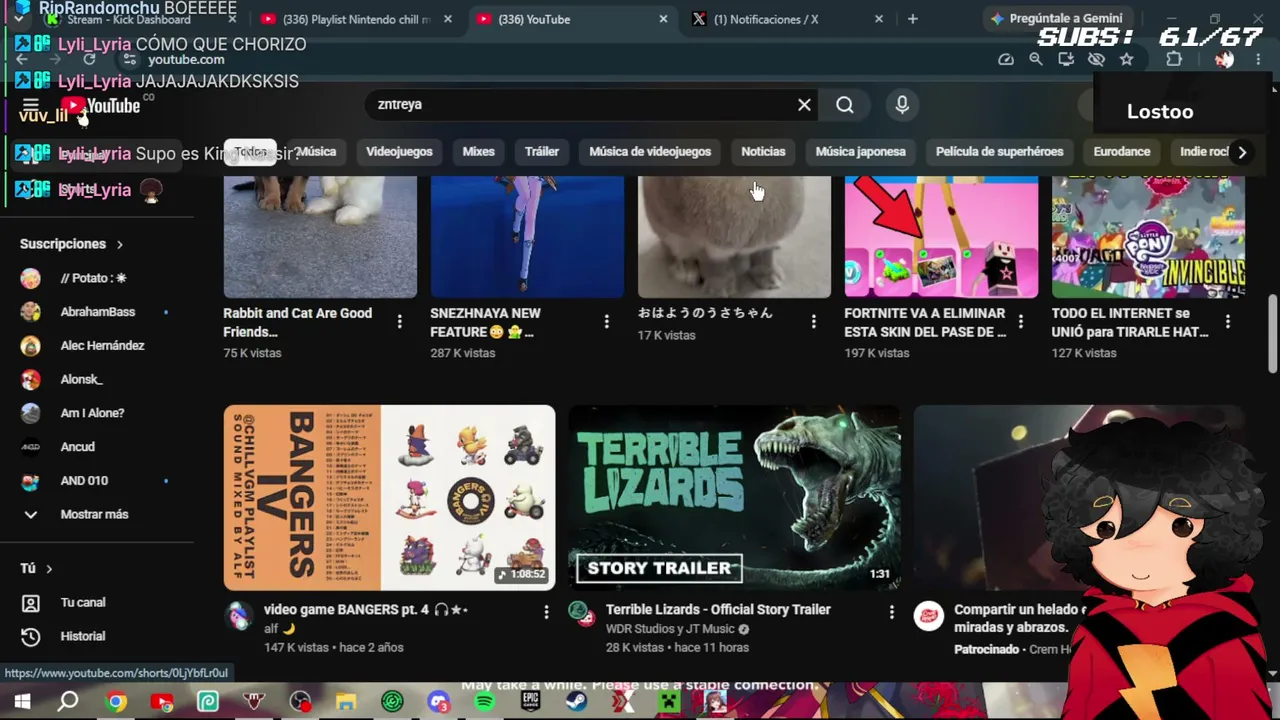Bookmark this page with the star
The height and width of the screenshot is (720, 1280).
click(x=1126, y=60)
